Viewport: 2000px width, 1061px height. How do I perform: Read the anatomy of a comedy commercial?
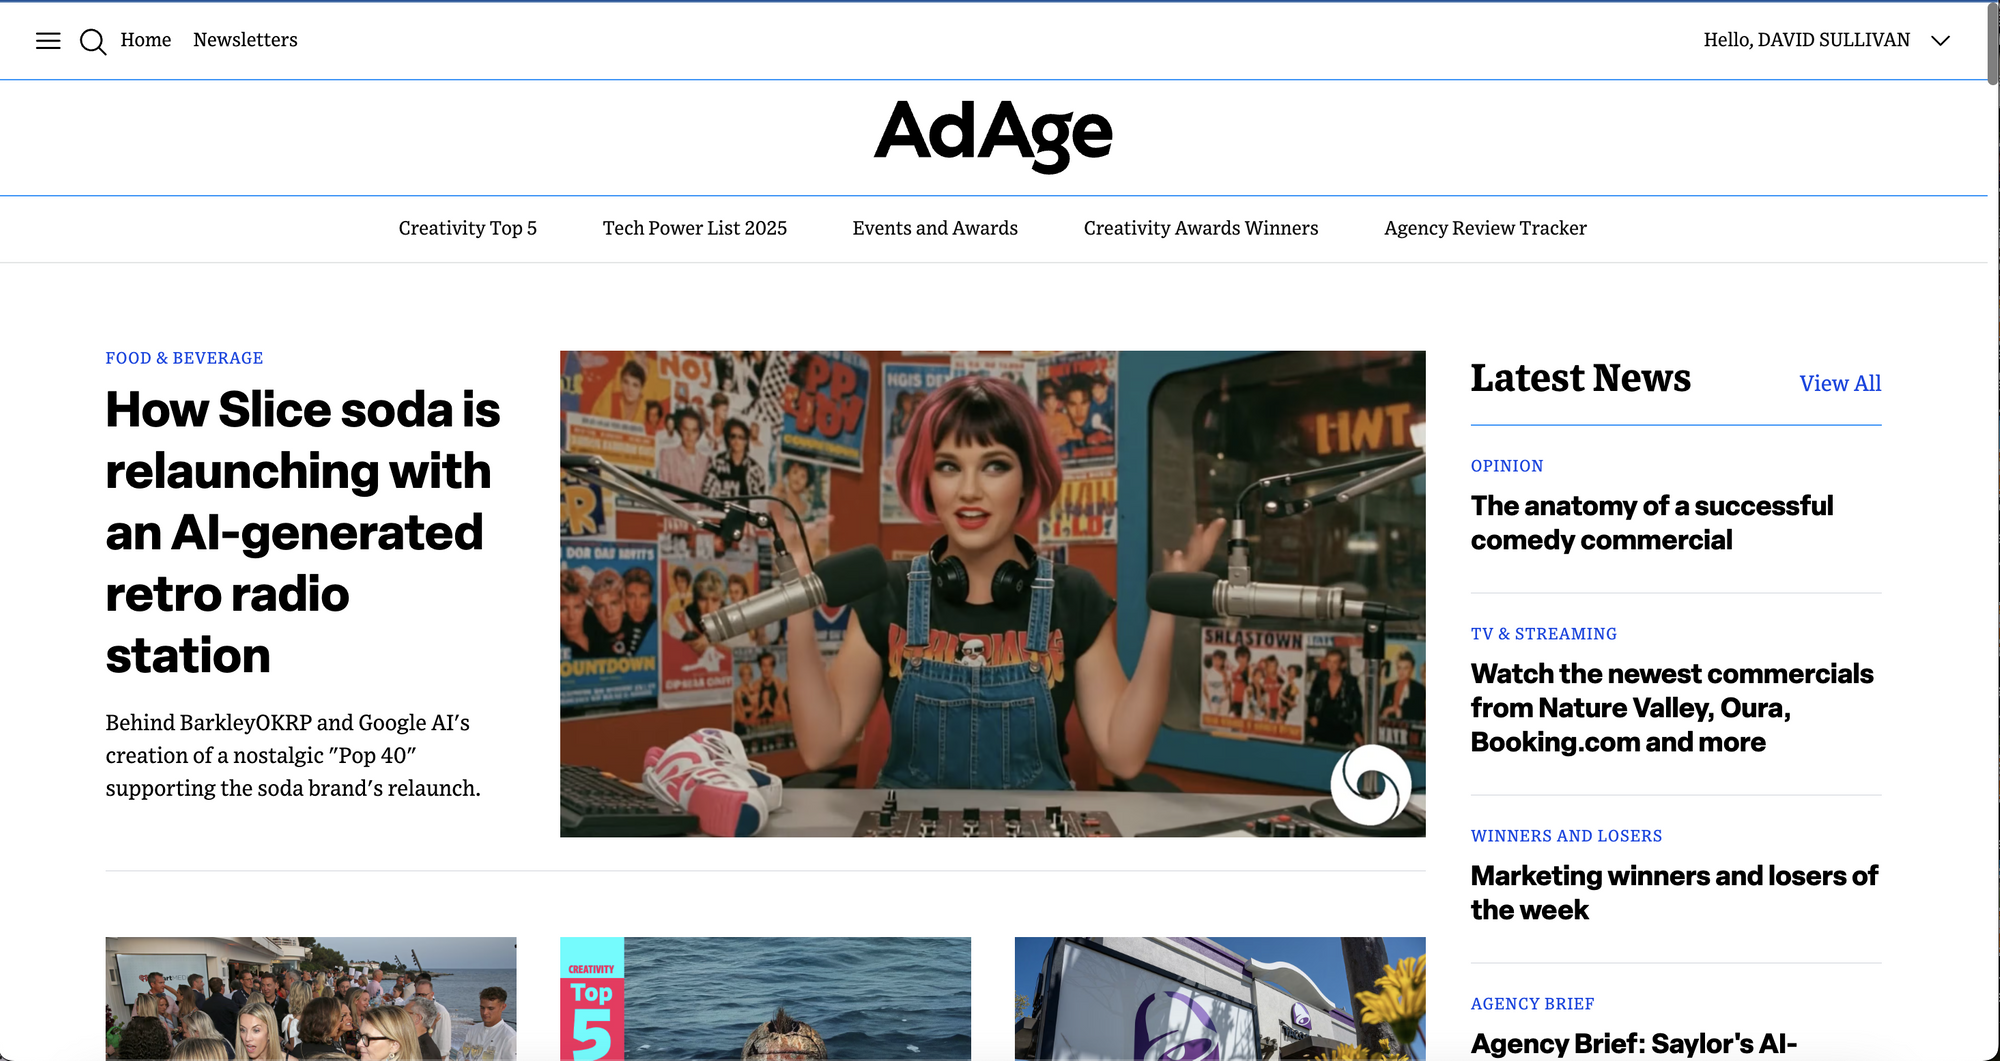1652,523
